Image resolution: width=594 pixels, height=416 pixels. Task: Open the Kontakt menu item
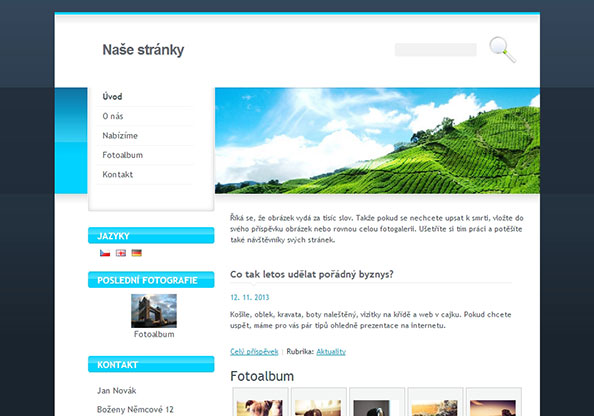117,175
